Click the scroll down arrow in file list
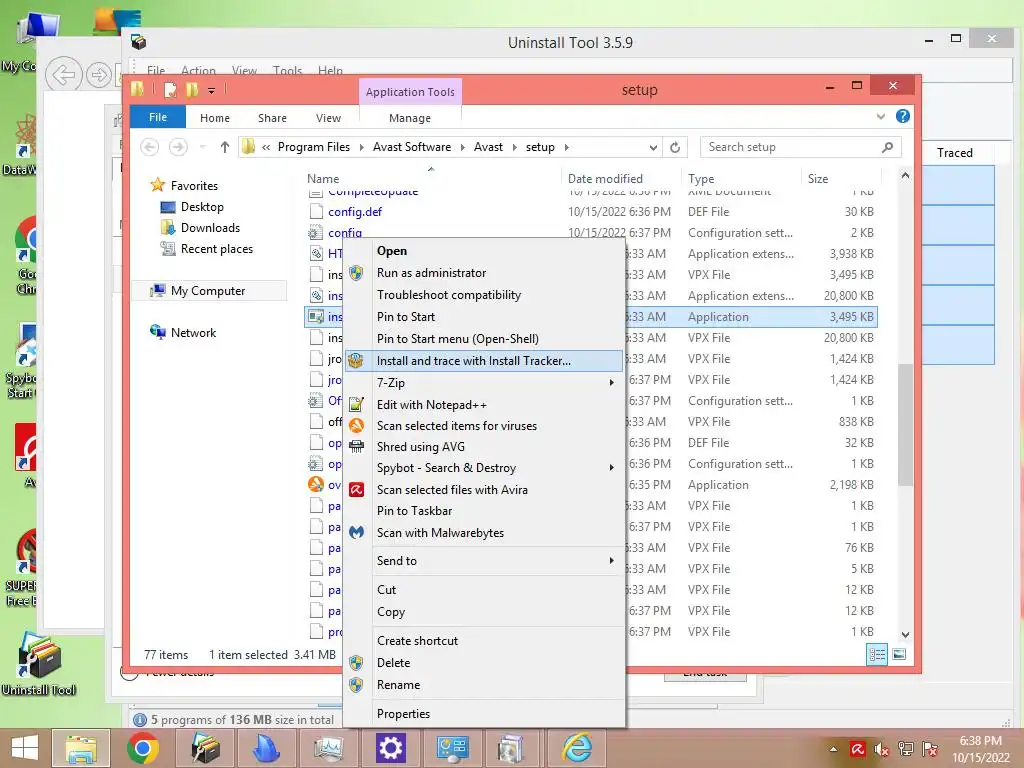The image size is (1024, 768). click(905, 634)
